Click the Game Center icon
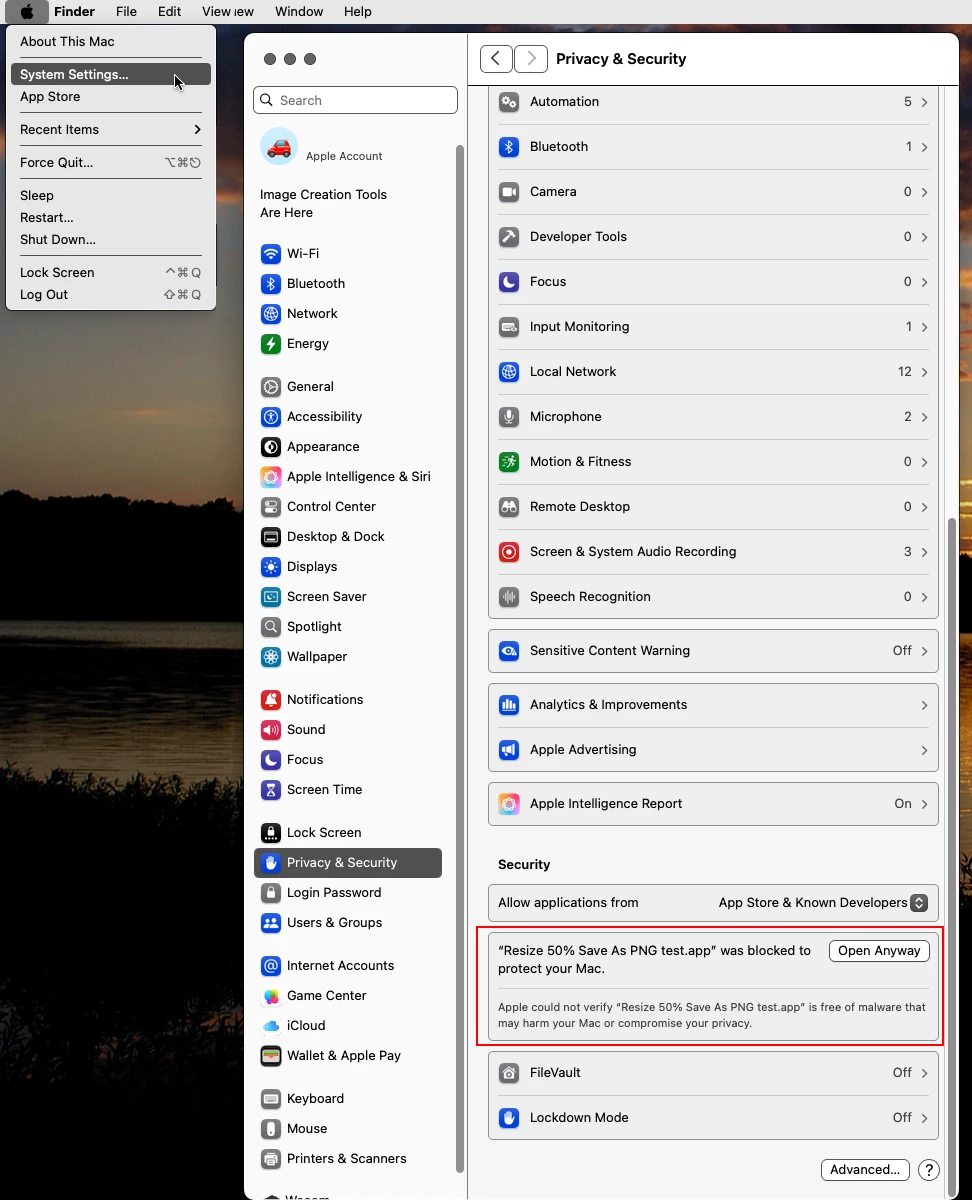 click(x=271, y=995)
